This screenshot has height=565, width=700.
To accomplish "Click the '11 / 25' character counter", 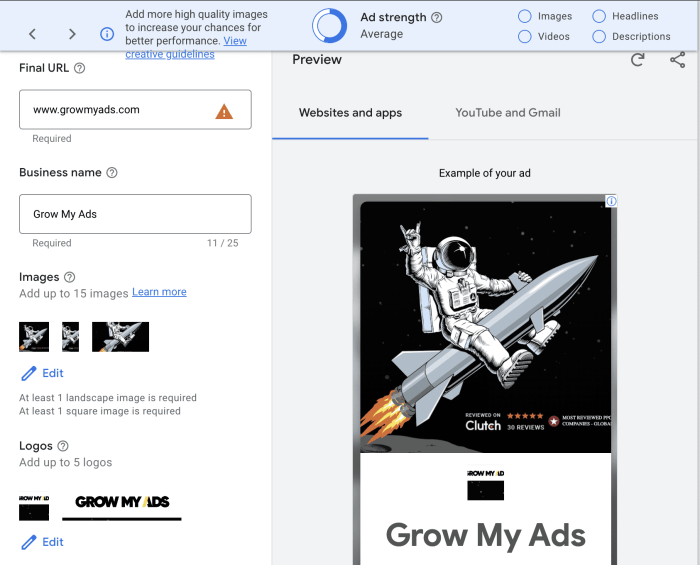I will pos(223,243).
